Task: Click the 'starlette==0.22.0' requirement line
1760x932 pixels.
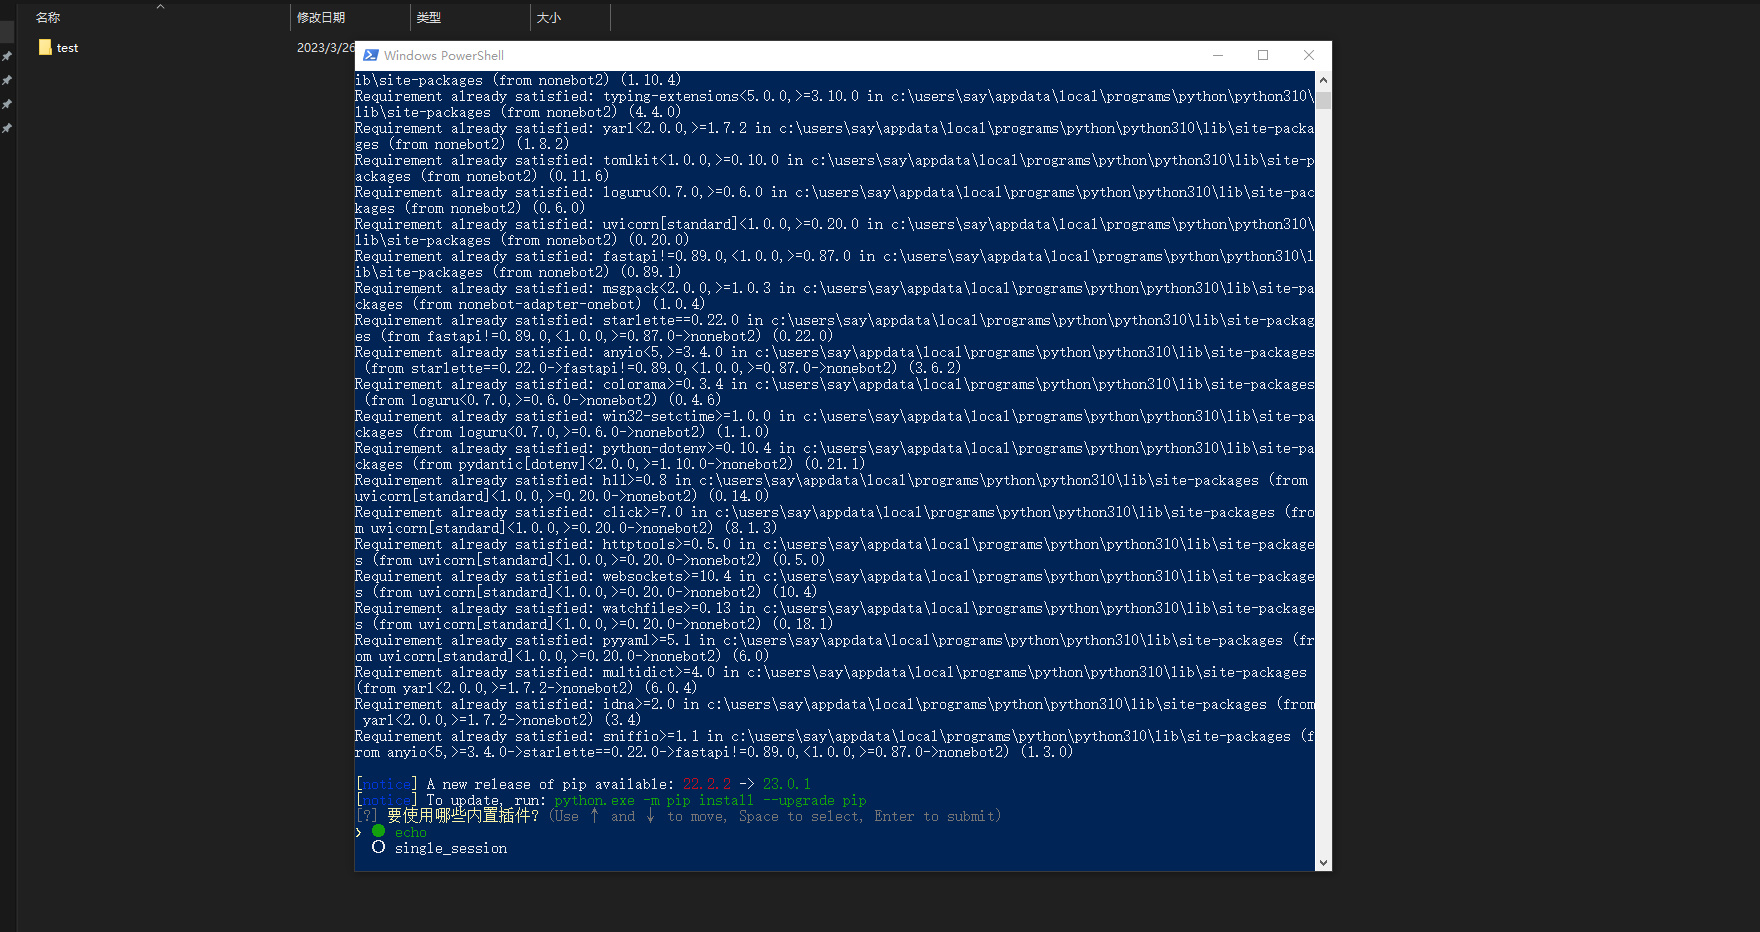Action: click(x=834, y=328)
